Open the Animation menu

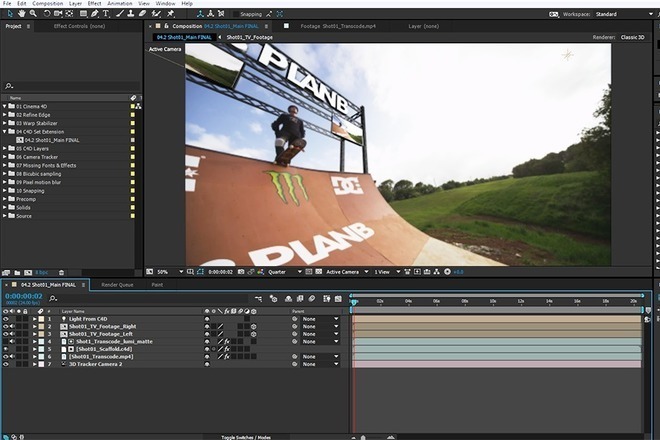[x=120, y=3]
